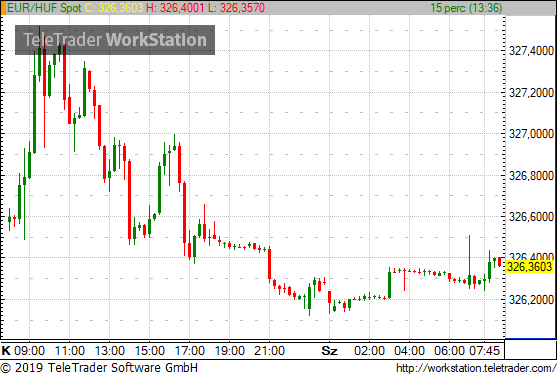Image resolution: width=557 pixels, height=377 pixels.
Task: Click the closing price C: 326,3603 value
Action: pos(114,7)
